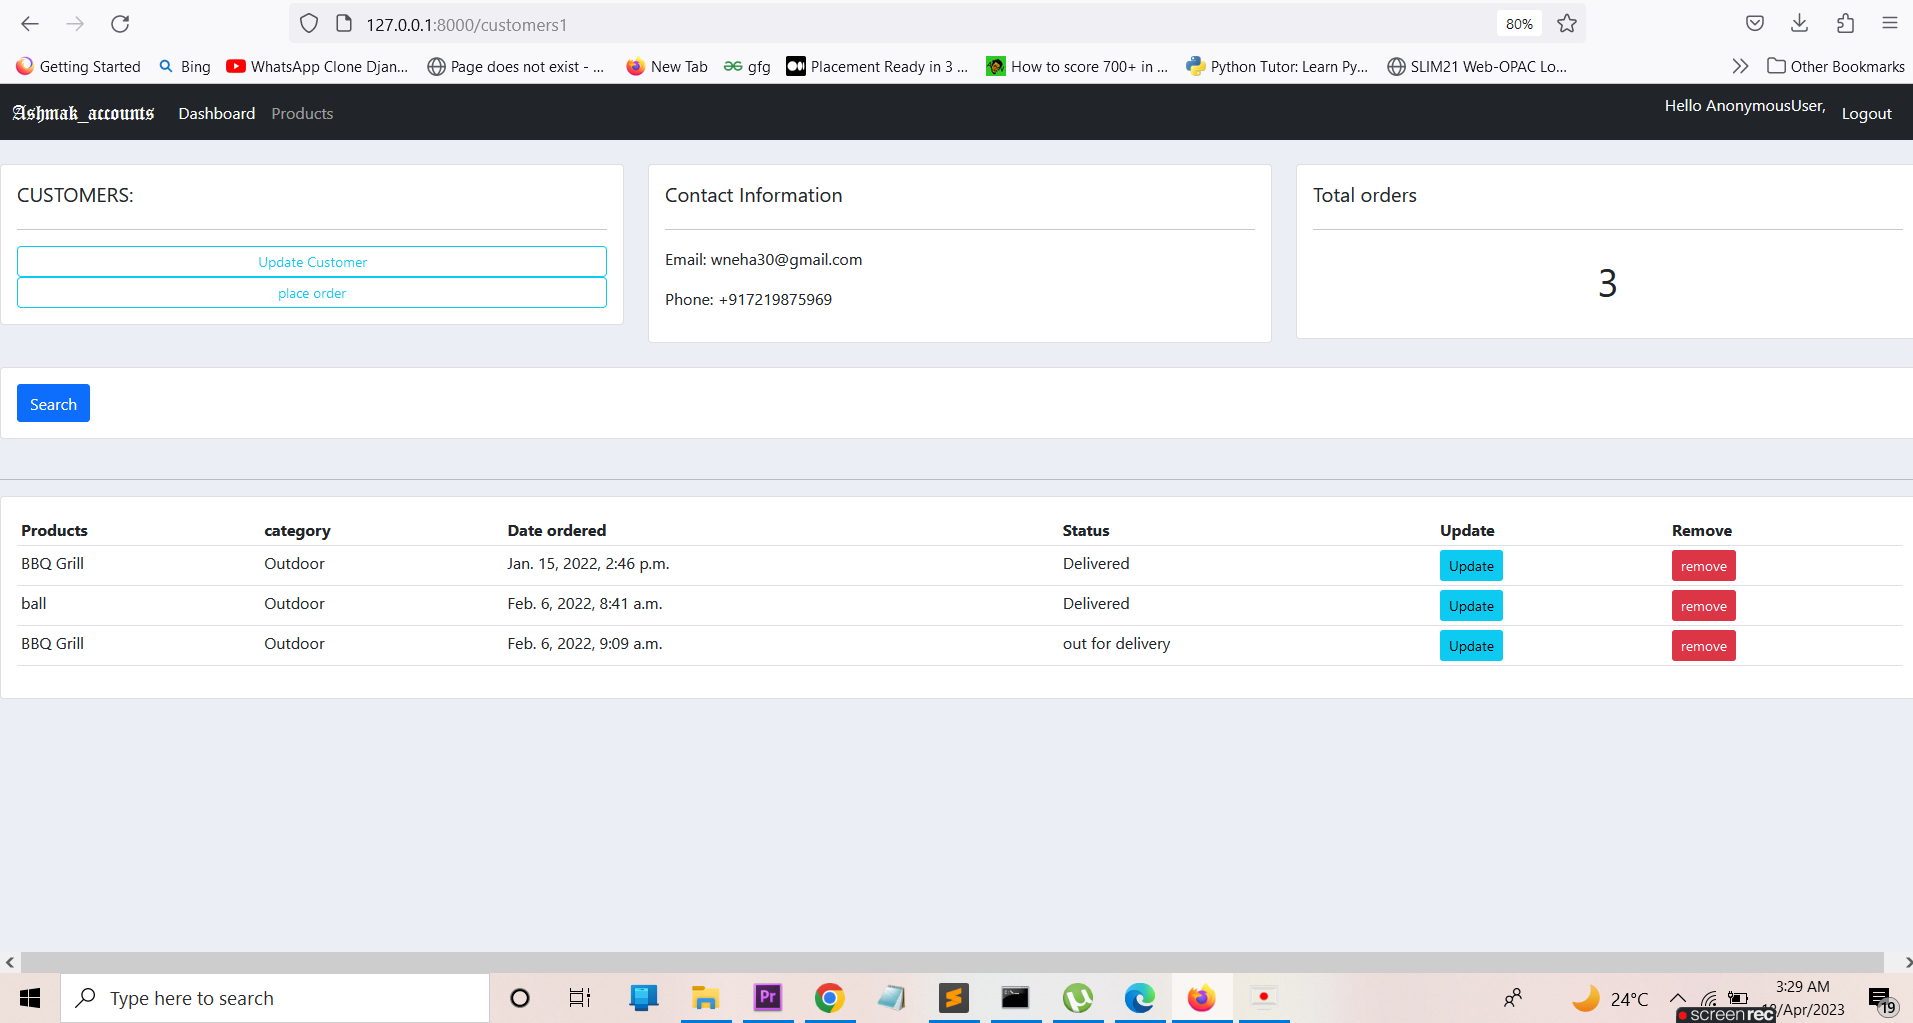Open the browser hamburger menu
Viewport: 1913px width, 1023px height.
(1889, 23)
